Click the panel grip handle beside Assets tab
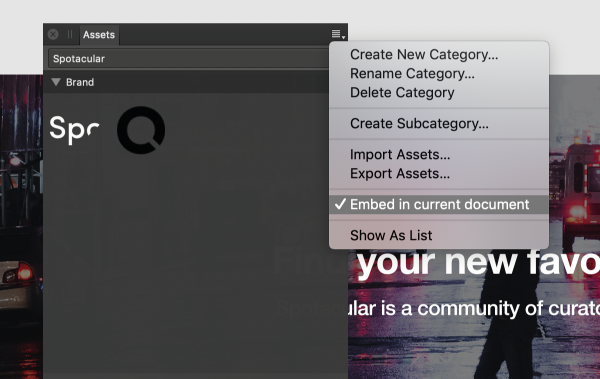 70,34
